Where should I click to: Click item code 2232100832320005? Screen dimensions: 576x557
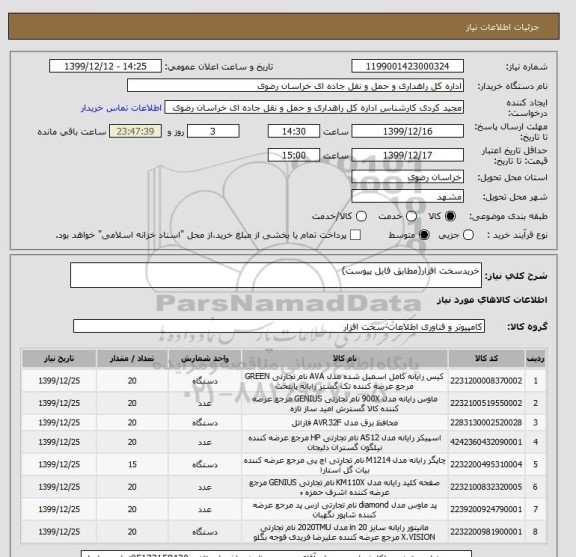tap(486, 487)
